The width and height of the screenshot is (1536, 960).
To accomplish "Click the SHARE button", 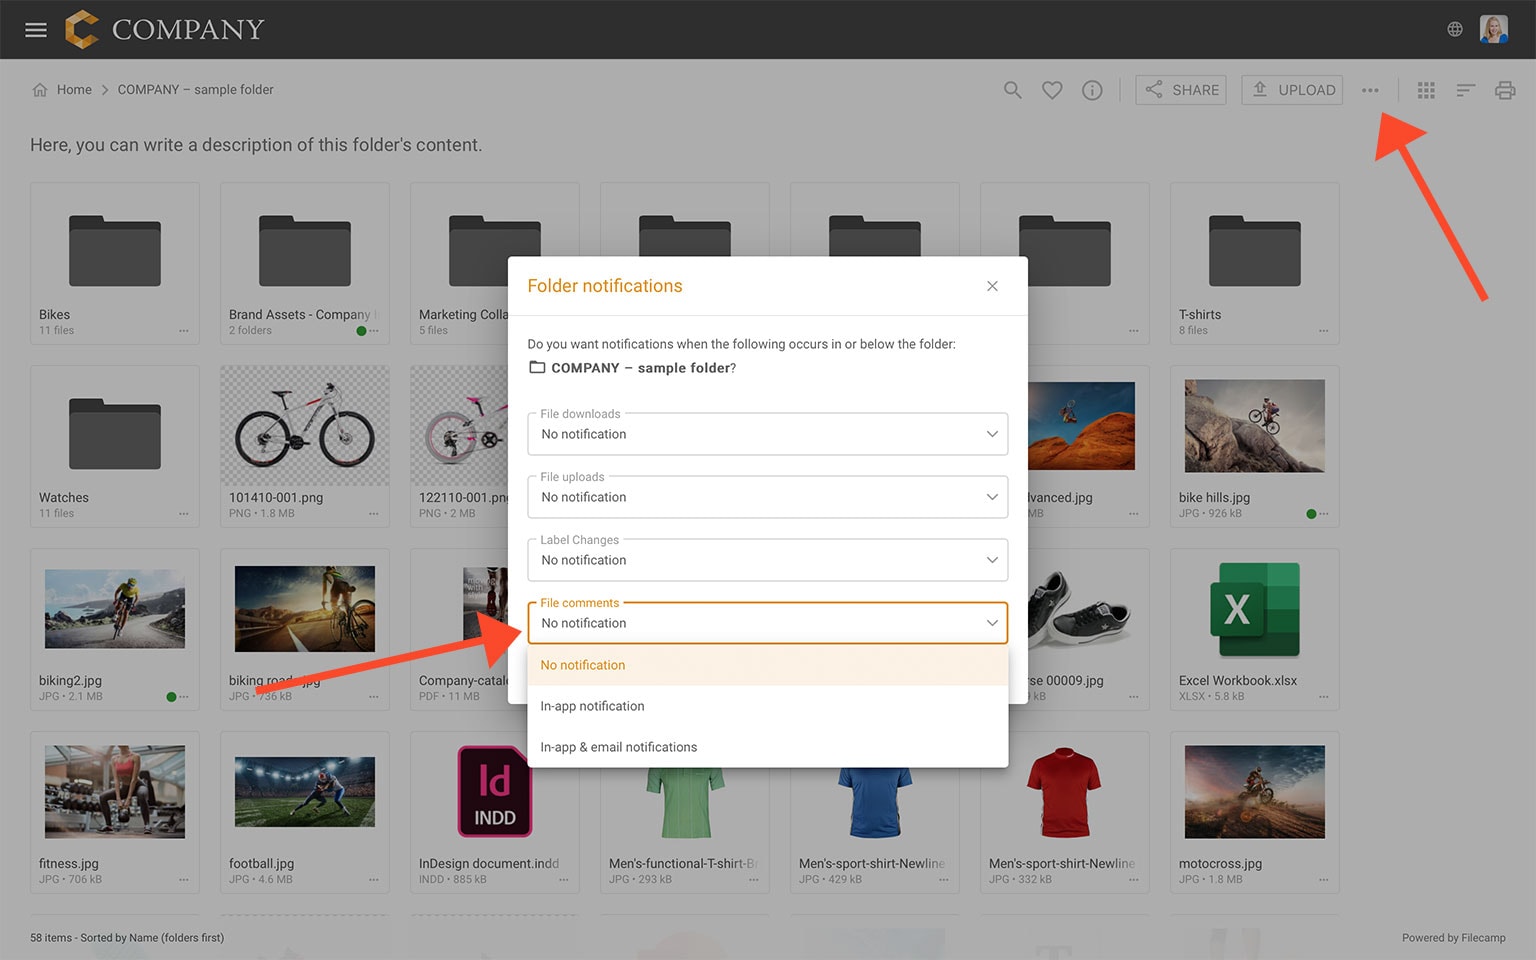I will pos(1181,90).
